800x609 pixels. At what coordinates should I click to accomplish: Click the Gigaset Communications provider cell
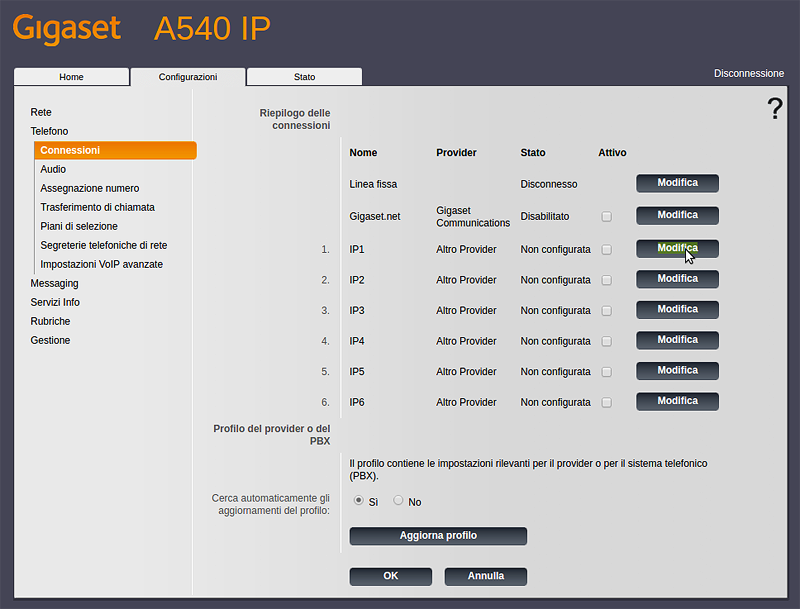point(473,217)
